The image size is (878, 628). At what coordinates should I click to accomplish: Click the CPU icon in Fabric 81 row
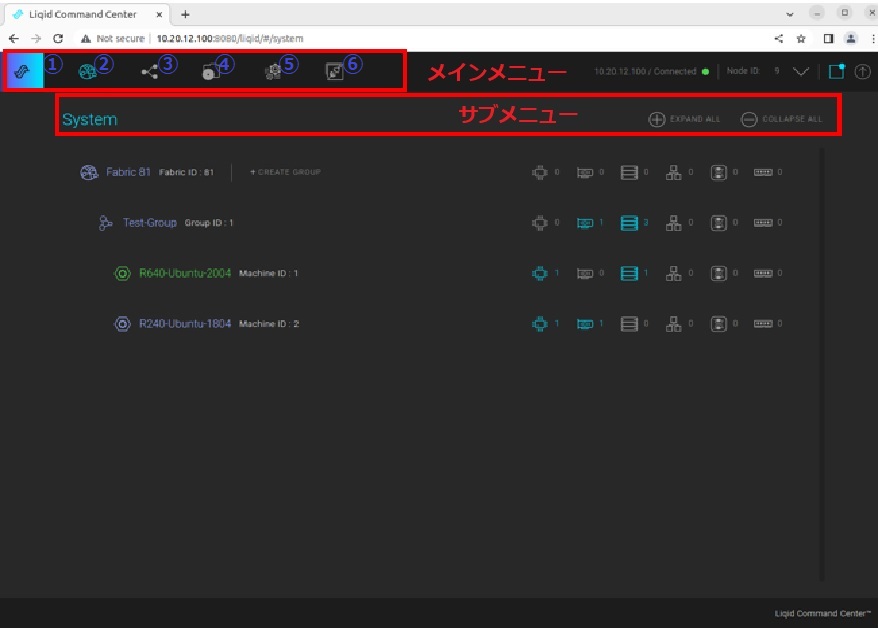540,172
